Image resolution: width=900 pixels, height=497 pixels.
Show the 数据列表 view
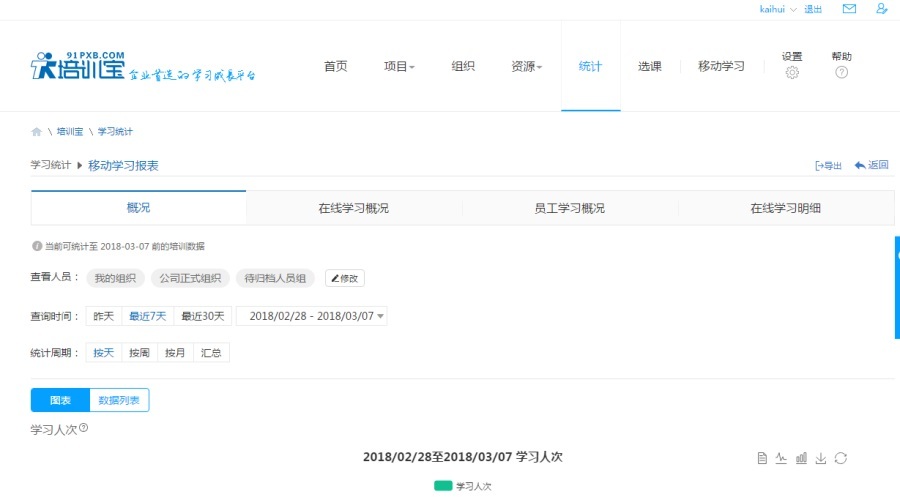[x=119, y=400]
